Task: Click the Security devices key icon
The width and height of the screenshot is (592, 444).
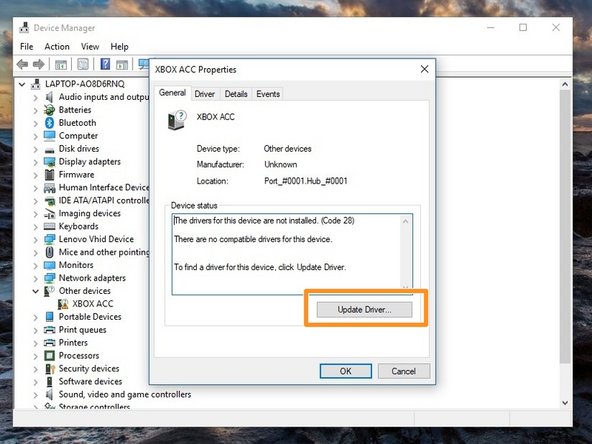Action: 50,368
